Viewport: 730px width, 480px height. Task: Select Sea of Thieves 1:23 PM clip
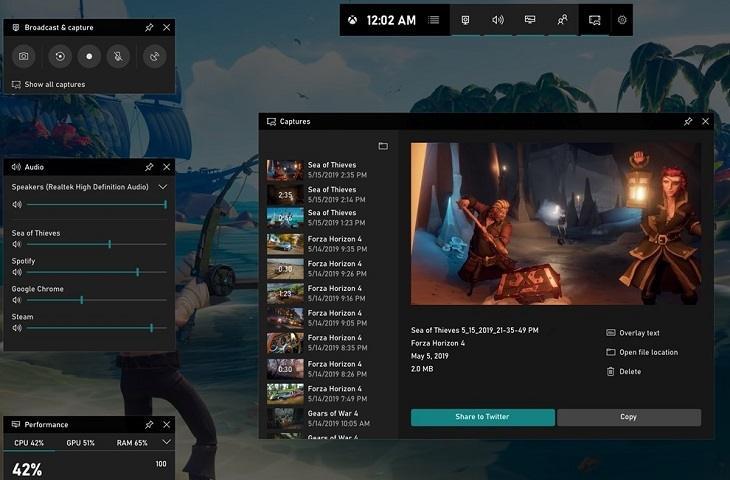[327, 217]
